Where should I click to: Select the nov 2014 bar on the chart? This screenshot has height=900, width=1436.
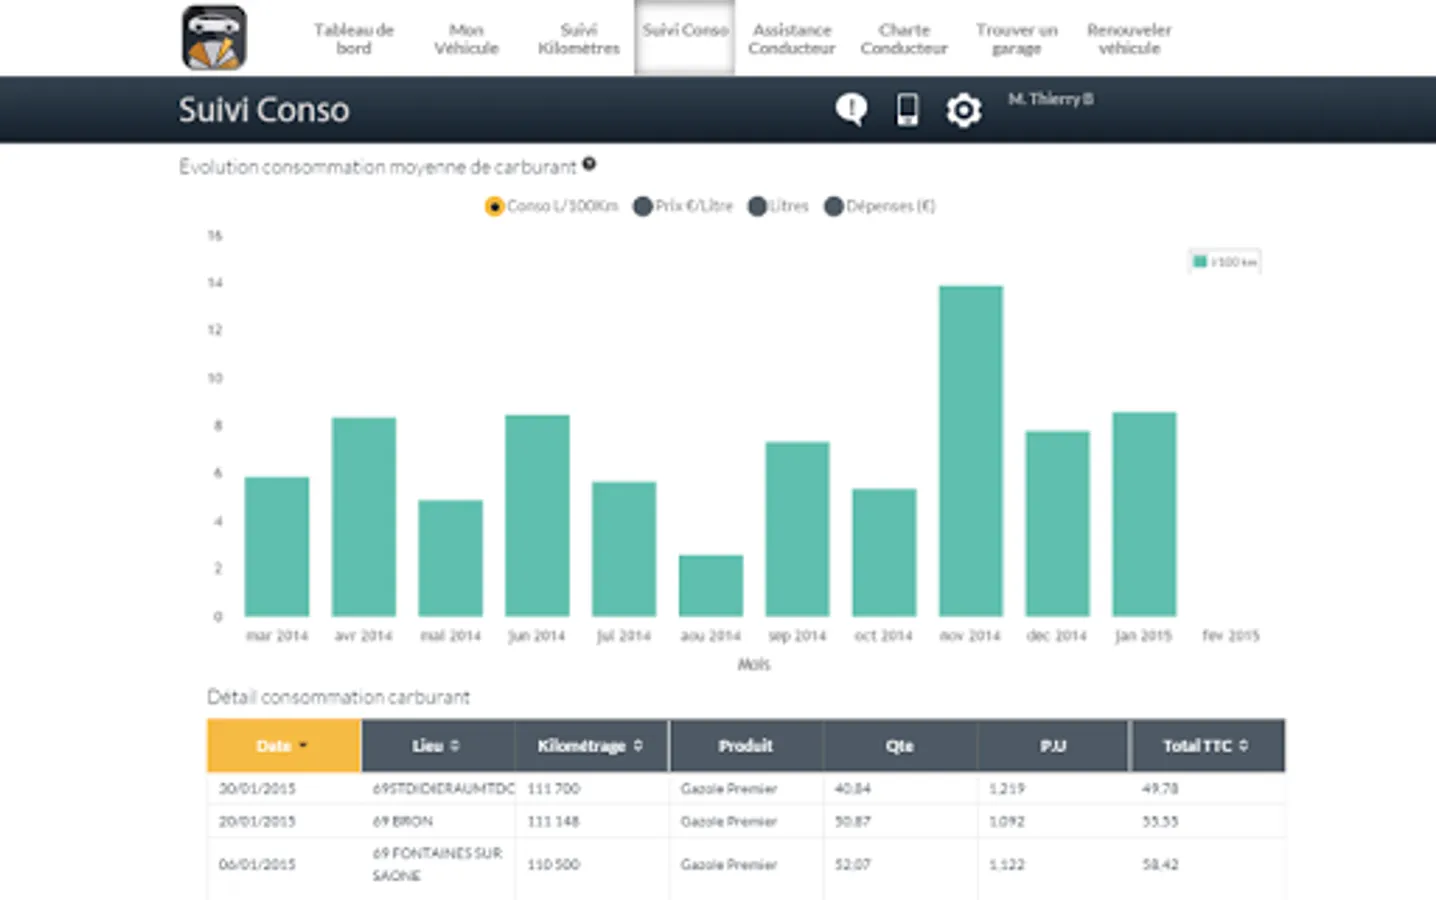[x=969, y=450]
